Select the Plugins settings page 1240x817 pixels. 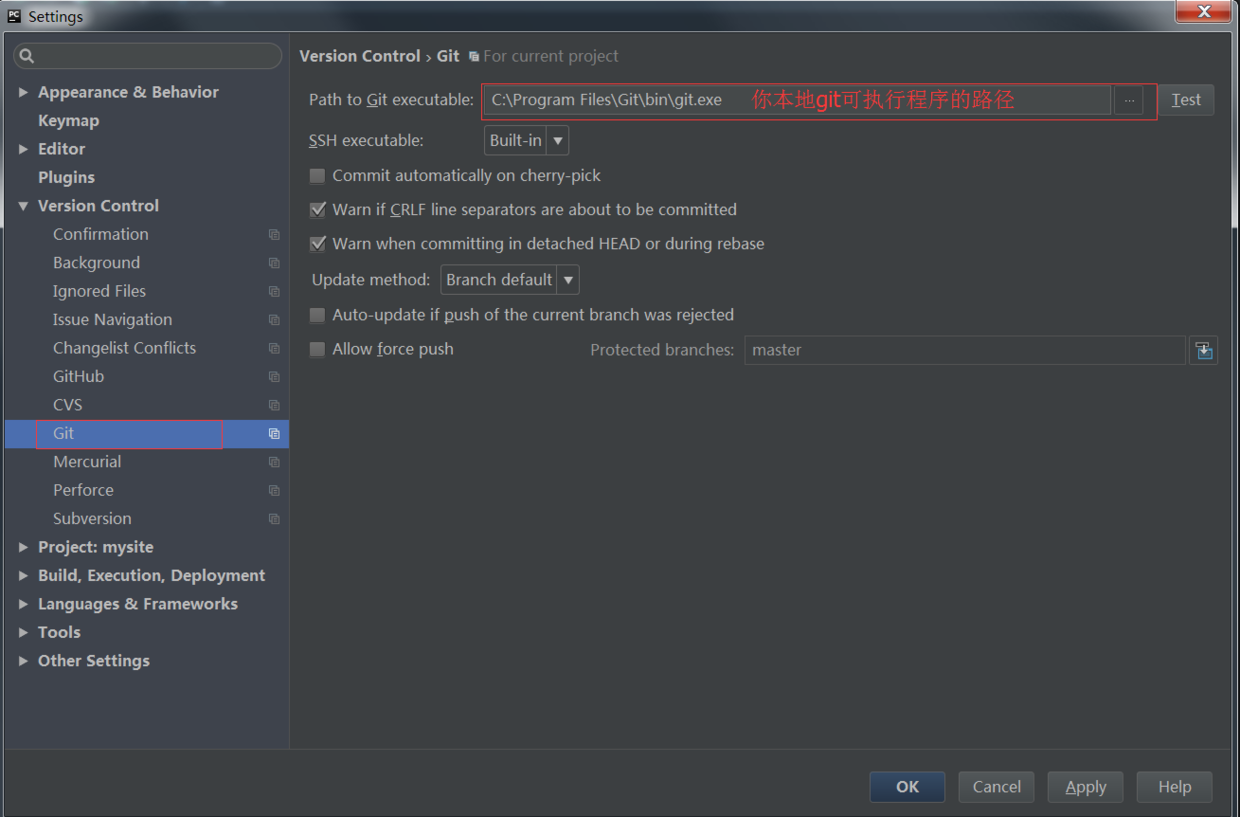click(66, 177)
